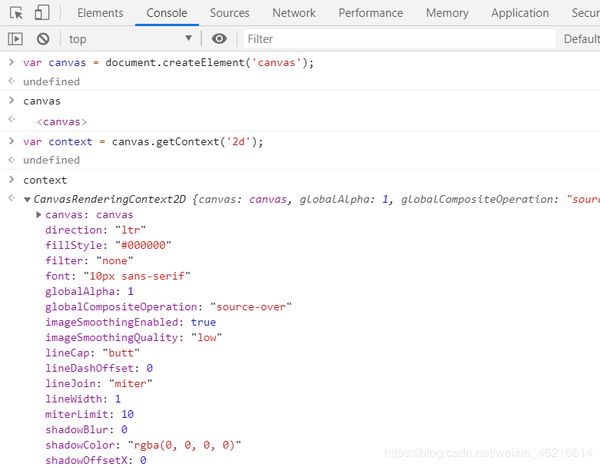
Task: Open the Memory tab
Action: pos(447,13)
